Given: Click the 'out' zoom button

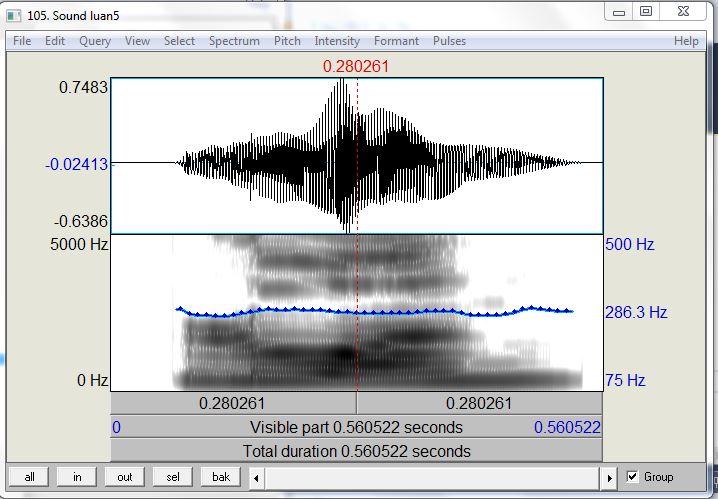Looking at the screenshot, I should 125,477.
